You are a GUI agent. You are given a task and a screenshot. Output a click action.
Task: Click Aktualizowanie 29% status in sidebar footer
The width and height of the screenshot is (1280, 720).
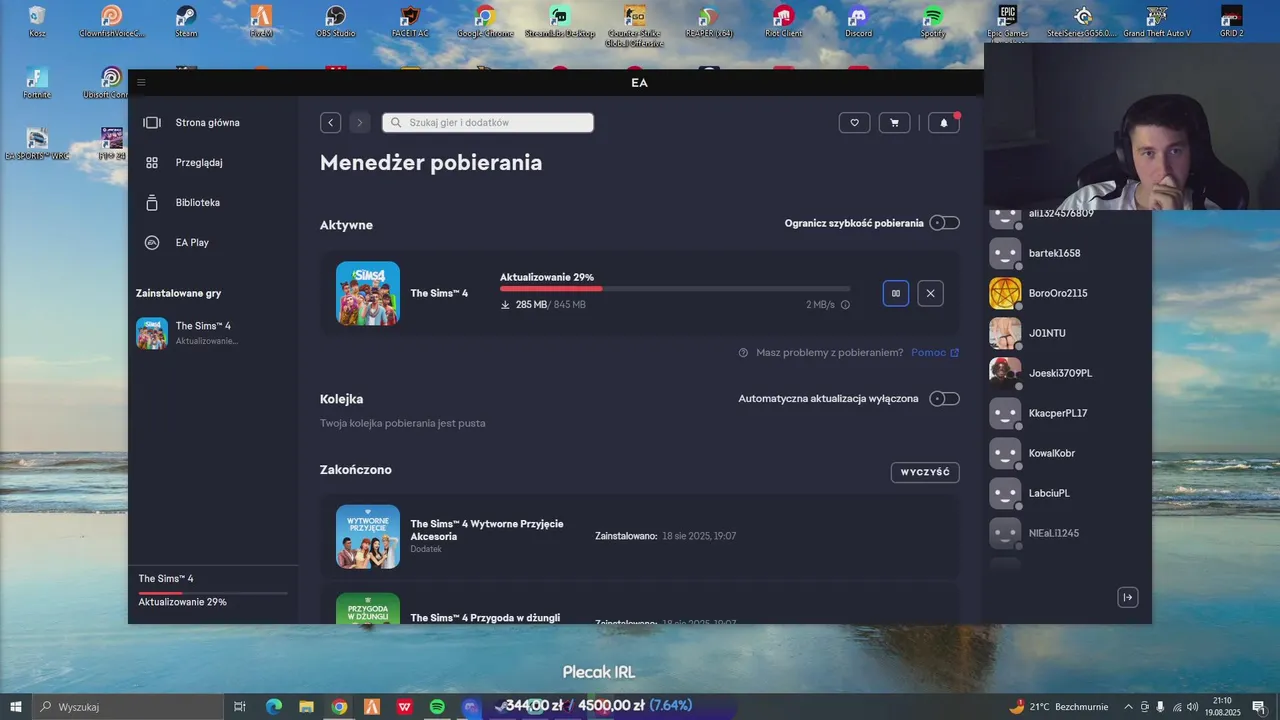tap(183, 602)
